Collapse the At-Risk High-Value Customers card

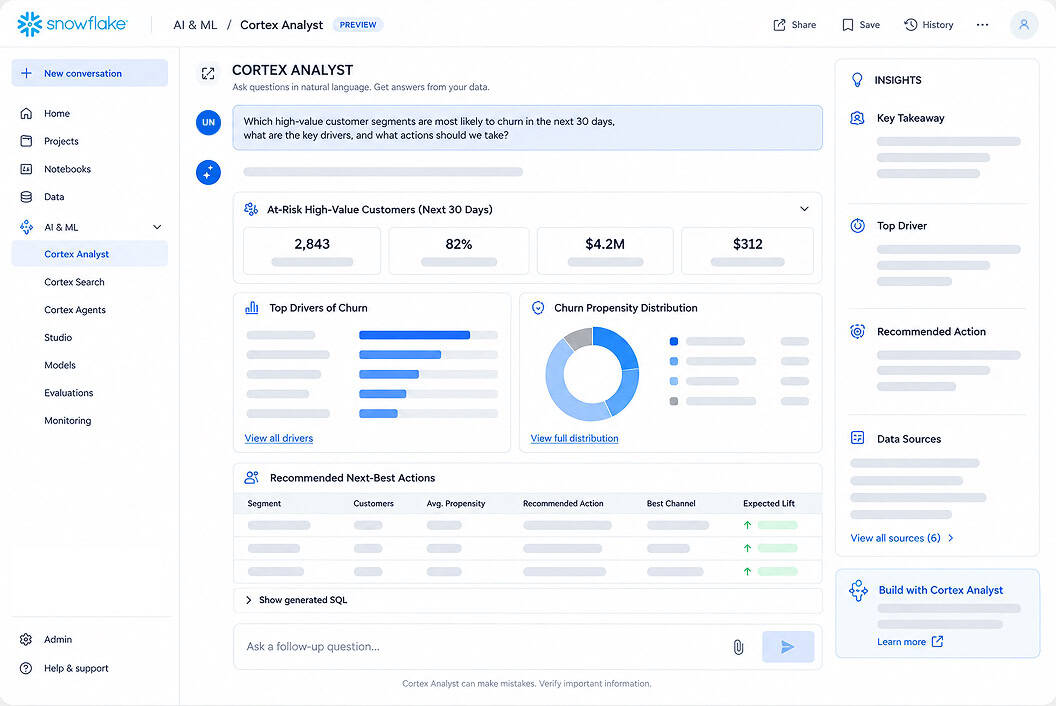click(x=804, y=209)
